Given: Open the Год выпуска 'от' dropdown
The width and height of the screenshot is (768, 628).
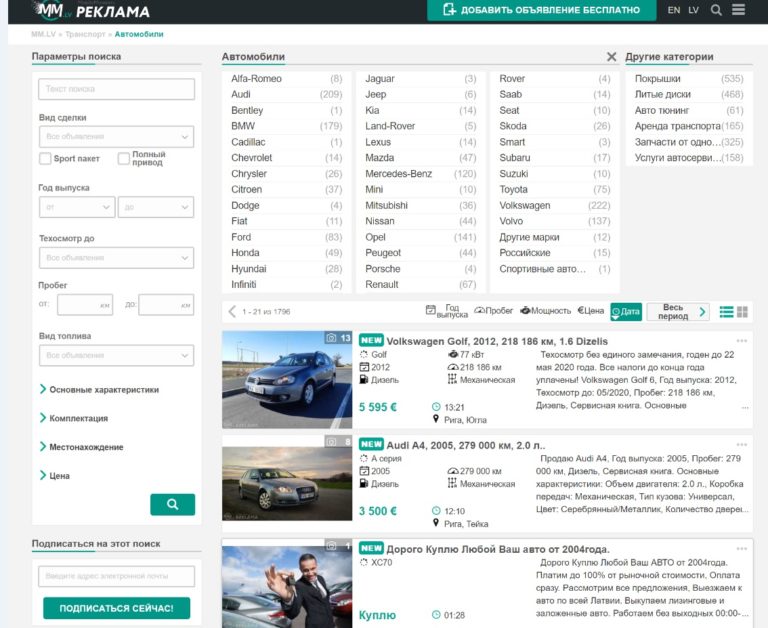Looking at the screenshot, I should [x=77, y=207].
